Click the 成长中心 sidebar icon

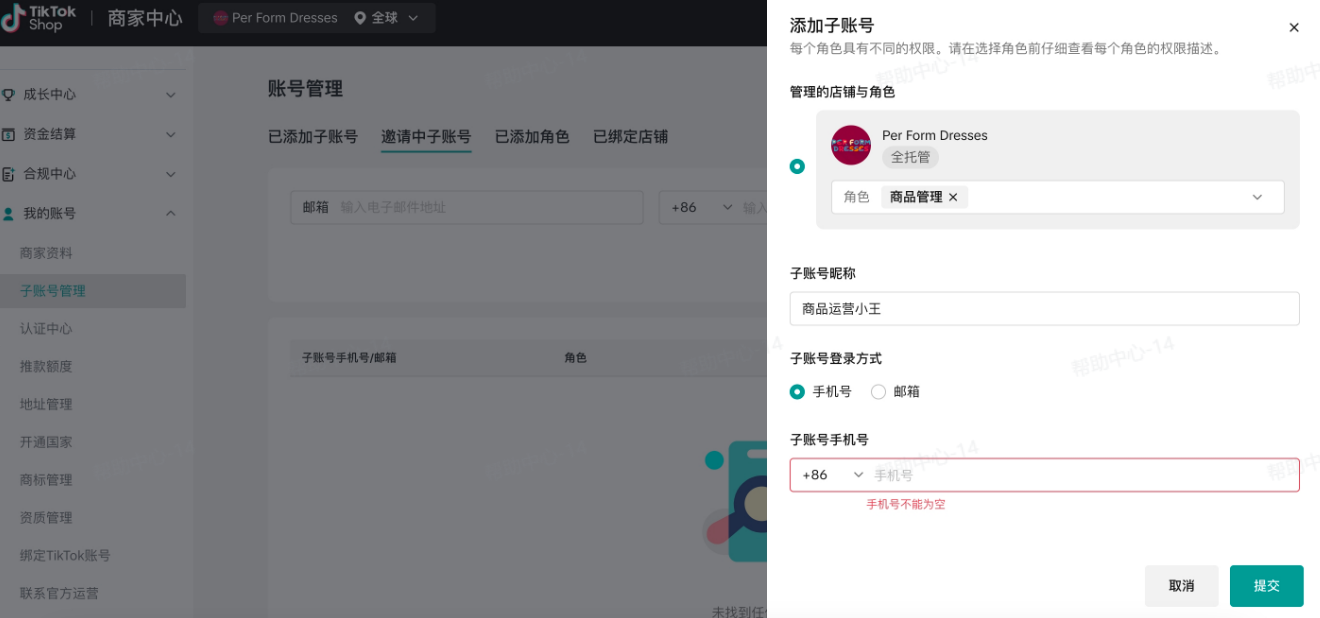click(10, 94)
